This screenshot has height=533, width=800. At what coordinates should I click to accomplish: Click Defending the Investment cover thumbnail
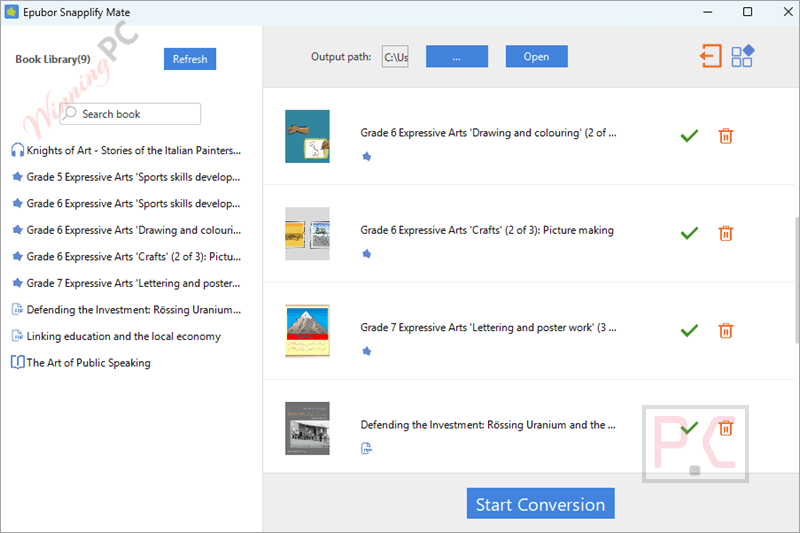point(307,428)
